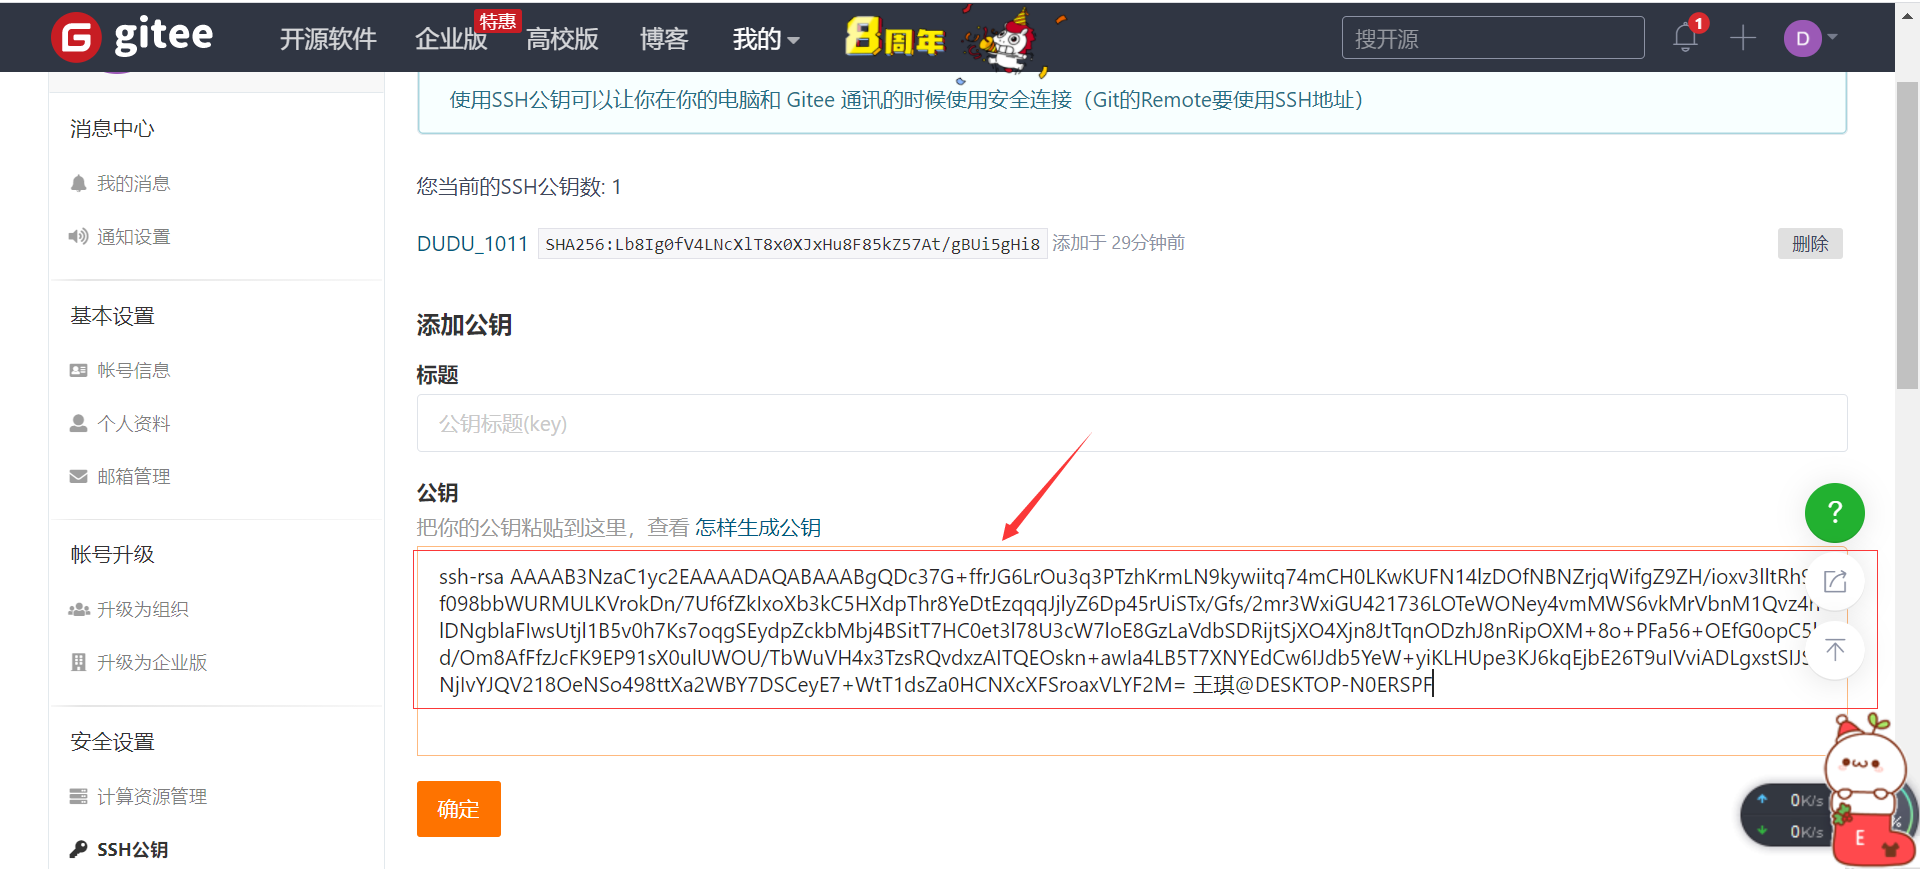Open 帐号信息 settings
The width and height of the screenshot is (1920, 869).
tap(134, 370)
